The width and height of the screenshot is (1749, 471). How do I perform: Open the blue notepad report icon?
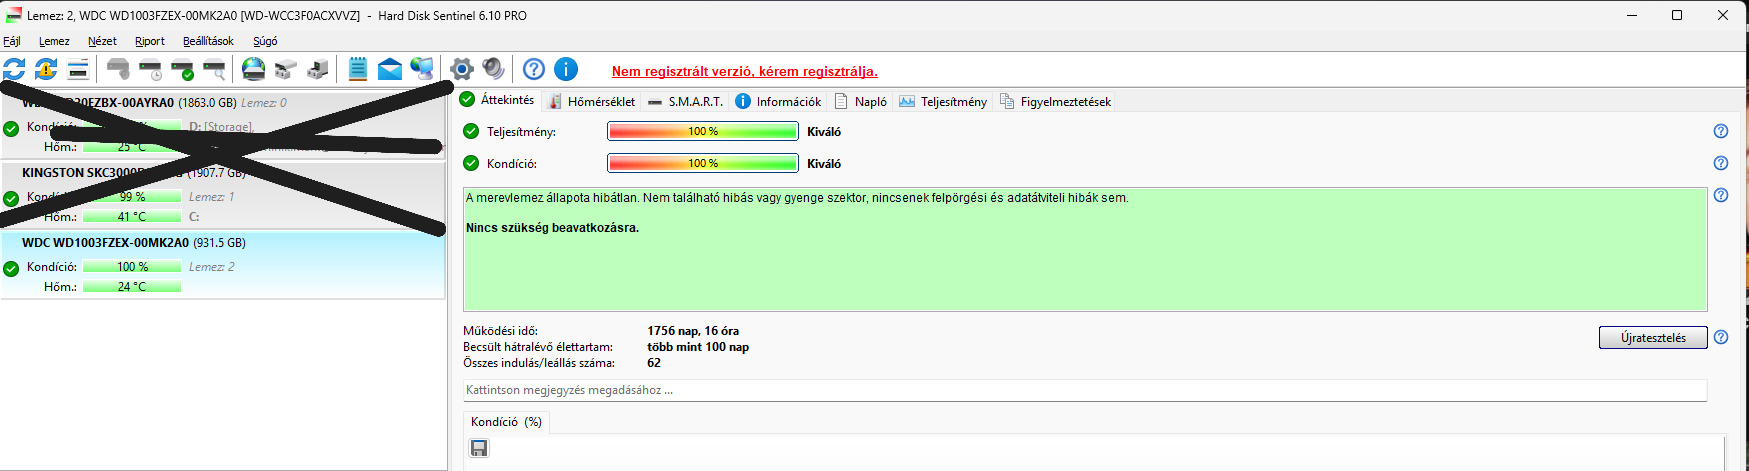pos(358,69)
